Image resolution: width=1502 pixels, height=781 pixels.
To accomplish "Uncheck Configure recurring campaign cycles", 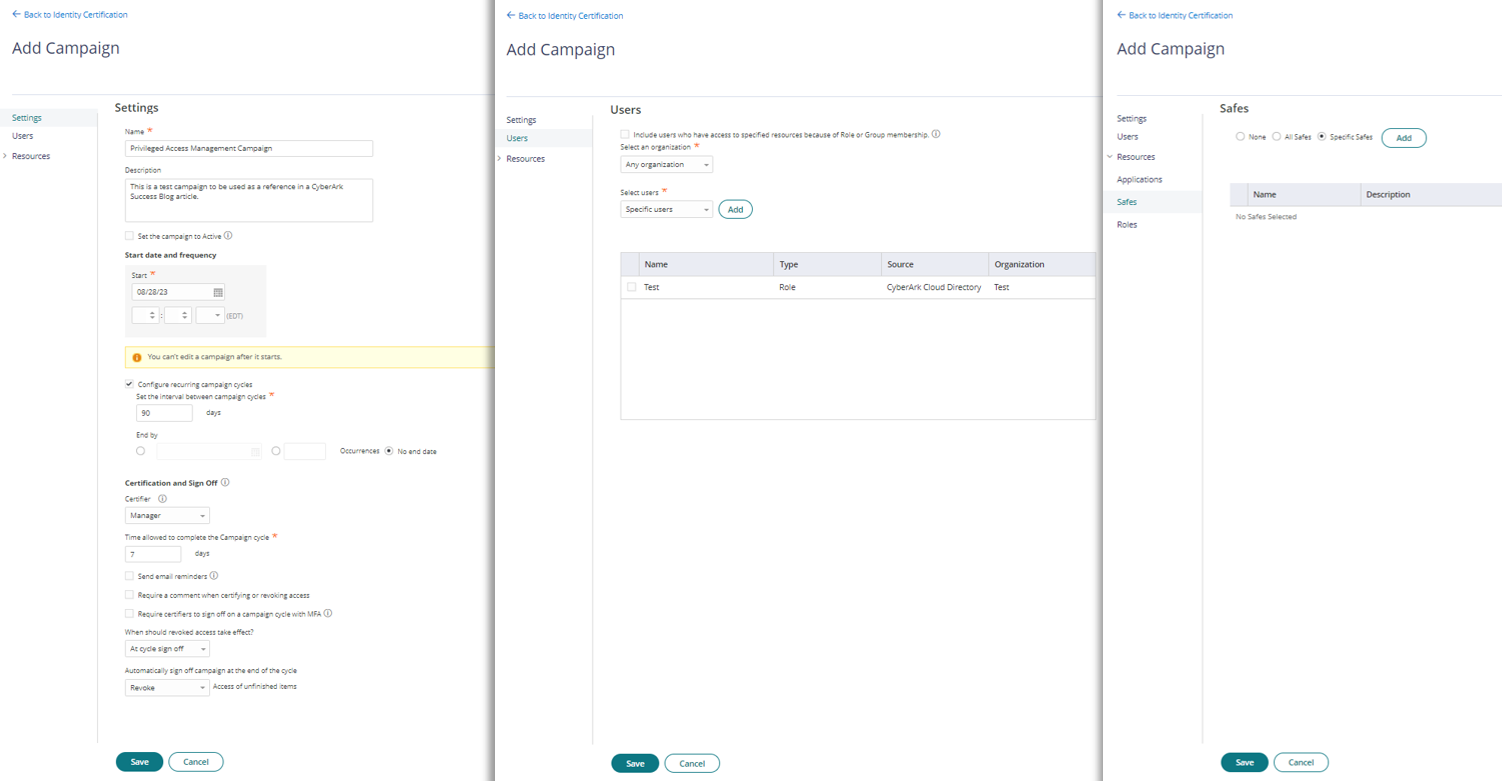I will coord(129,384).
